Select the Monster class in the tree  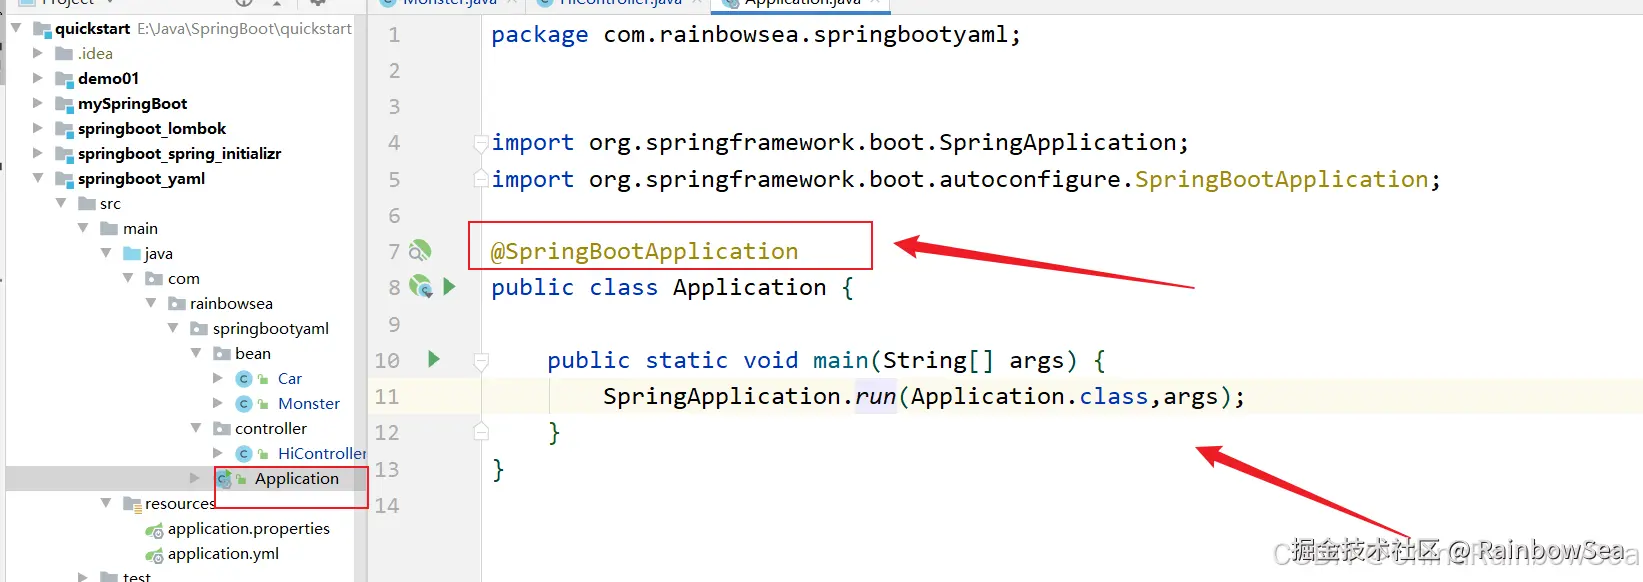[309, 404]
